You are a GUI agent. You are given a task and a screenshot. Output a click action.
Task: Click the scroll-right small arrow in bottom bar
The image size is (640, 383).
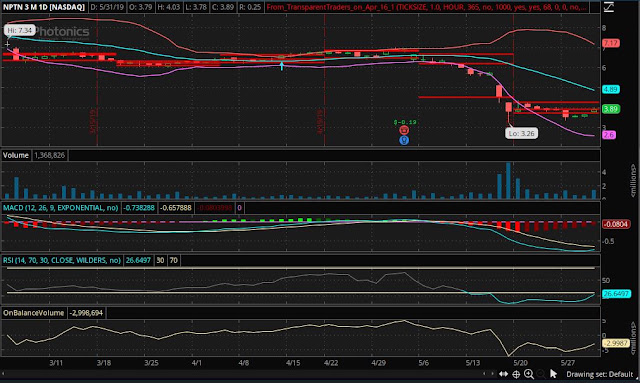click(492, 374)
